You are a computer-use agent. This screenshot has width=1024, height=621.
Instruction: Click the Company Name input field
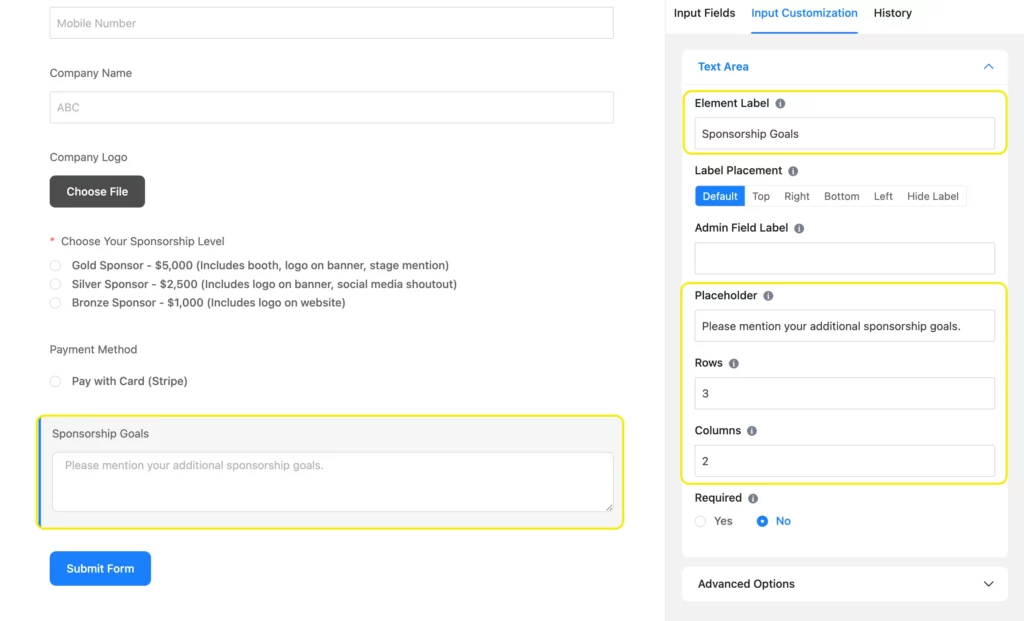(332, 107)
